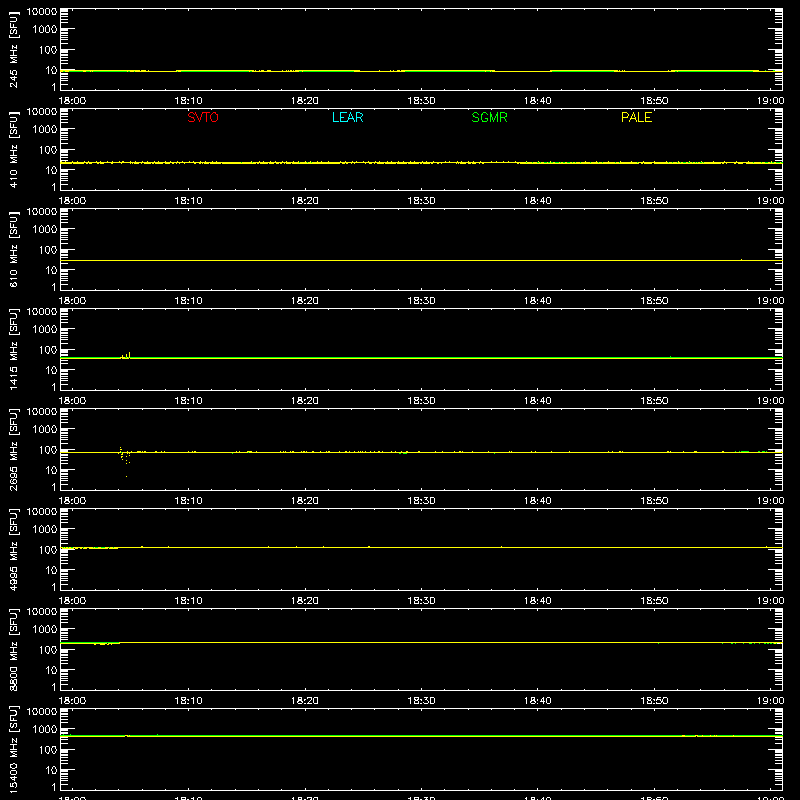Viewport: 800px width, 800px height.
Task: Click the 18:00 tick under the 1415 MHz plot
Action: [x=72, y=401]
